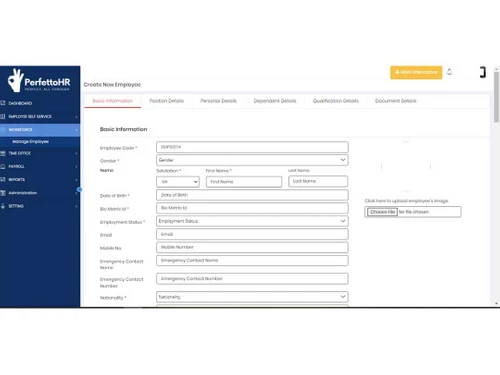
Task: Open the Personal Details tab
Action: [x=218, y=101]
